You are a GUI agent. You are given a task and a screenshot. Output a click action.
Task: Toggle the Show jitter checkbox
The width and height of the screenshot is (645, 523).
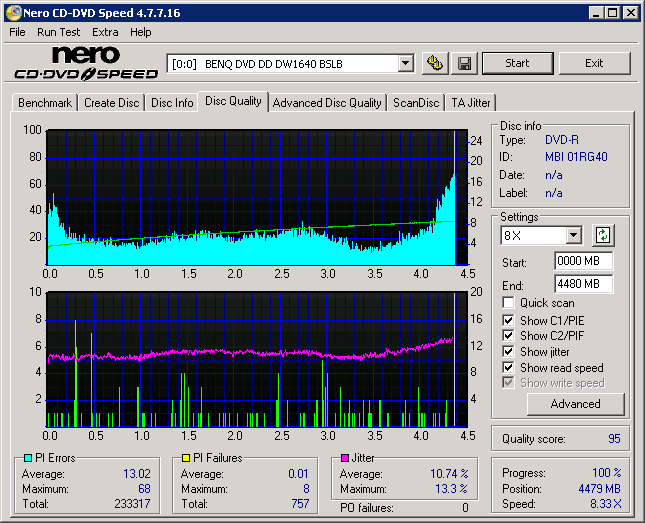tap(509, 352)
